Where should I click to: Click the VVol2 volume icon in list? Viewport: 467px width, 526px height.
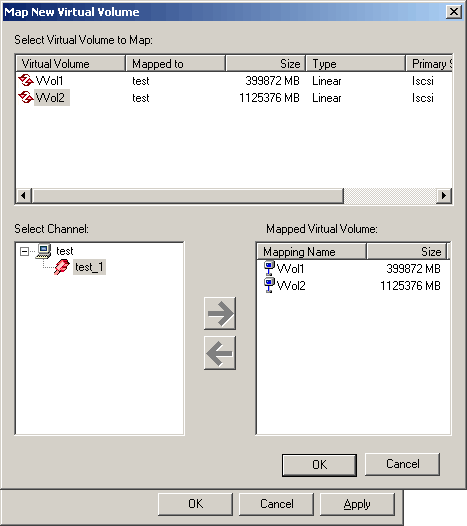click(26, 98)
